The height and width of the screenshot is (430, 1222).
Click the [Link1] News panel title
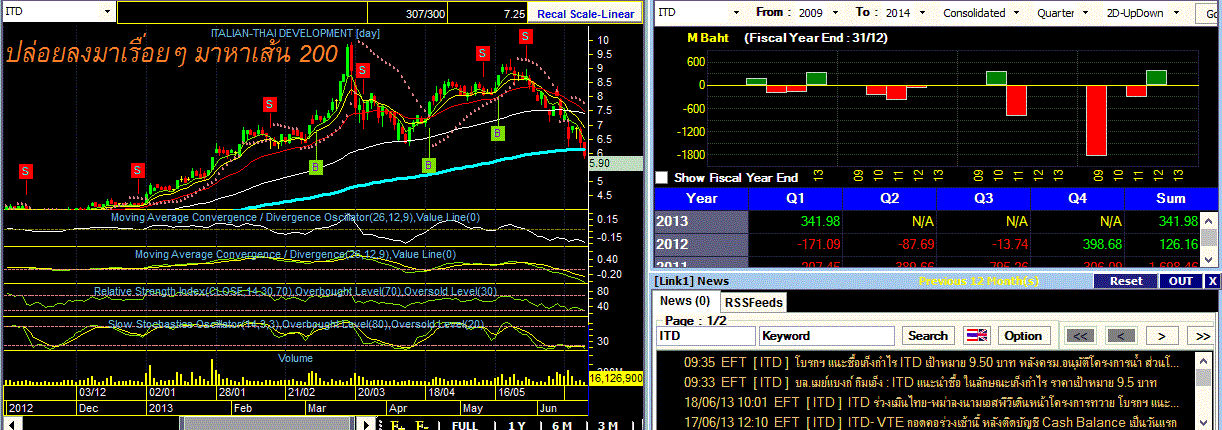pos(693,281)
